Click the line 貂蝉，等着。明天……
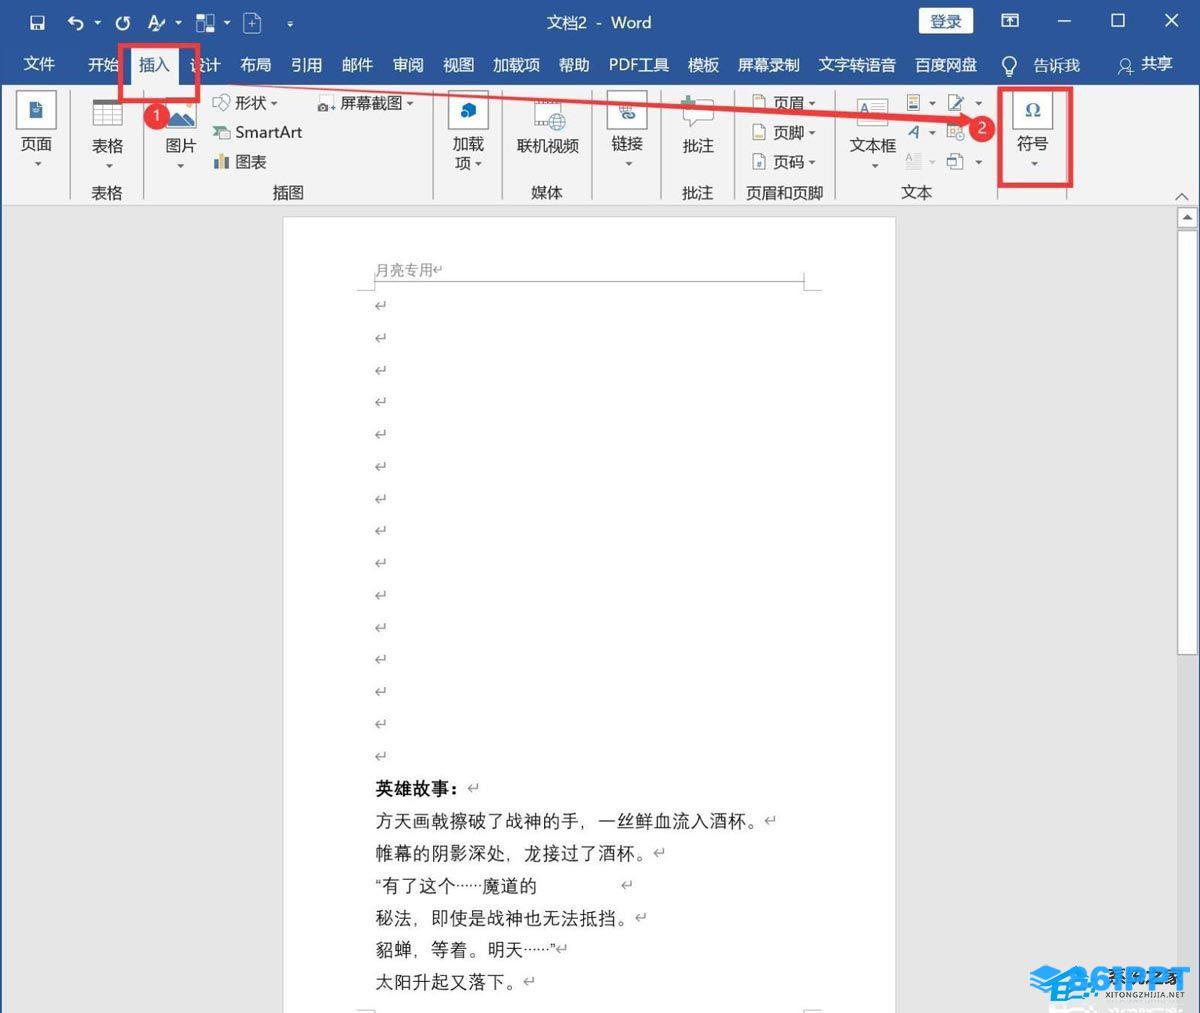 (464, 950)
